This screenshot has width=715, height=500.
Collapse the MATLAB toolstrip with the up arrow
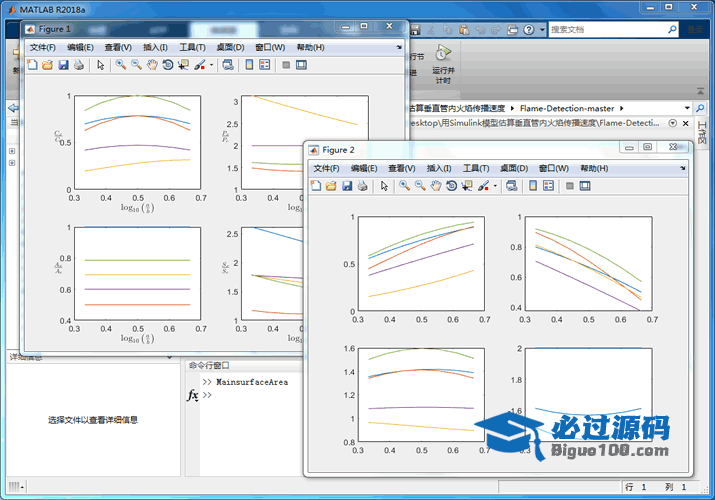point(700,91)
